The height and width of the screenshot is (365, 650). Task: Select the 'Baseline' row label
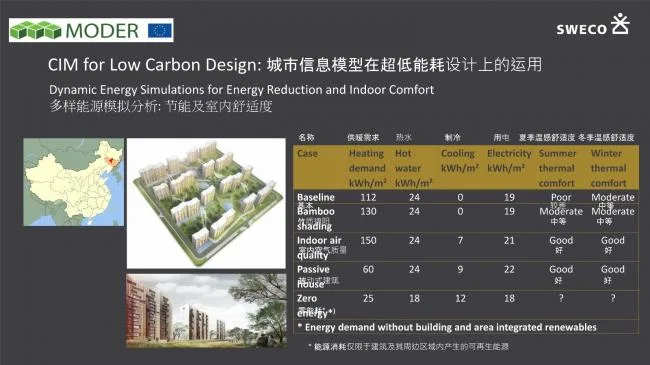click(x=315, y=197)
